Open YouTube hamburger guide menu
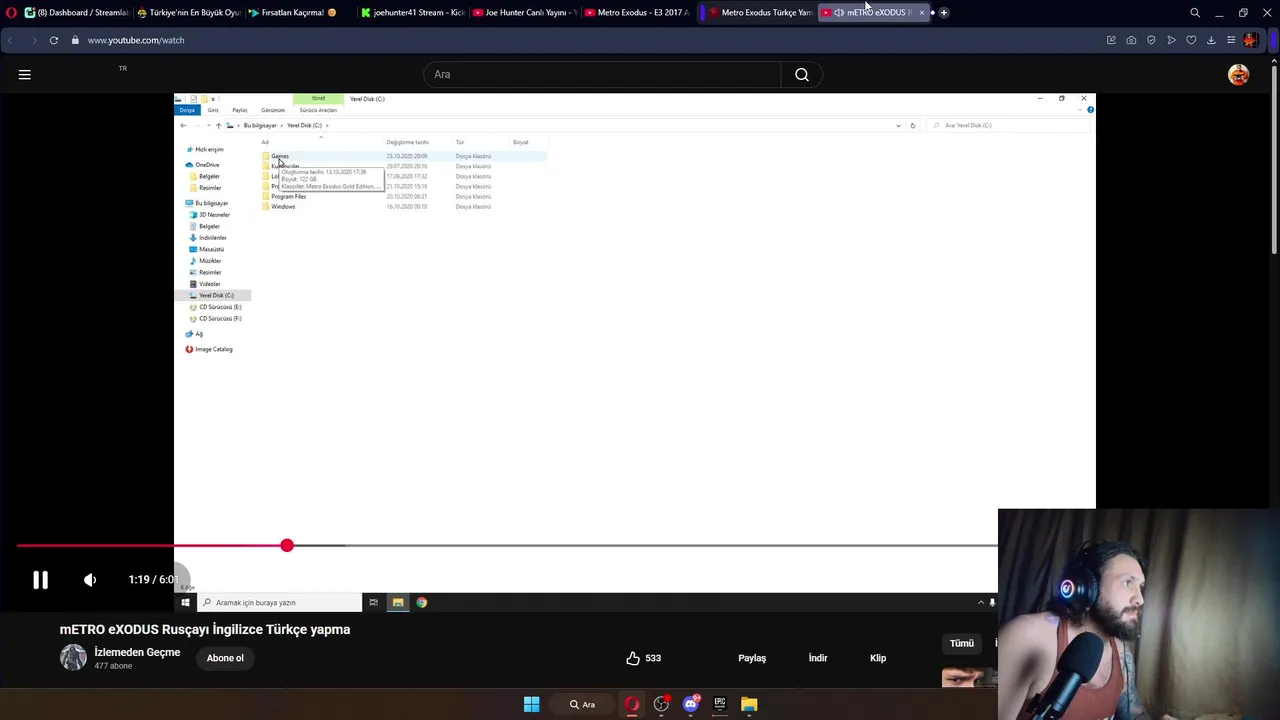 [x=25, y=74]
